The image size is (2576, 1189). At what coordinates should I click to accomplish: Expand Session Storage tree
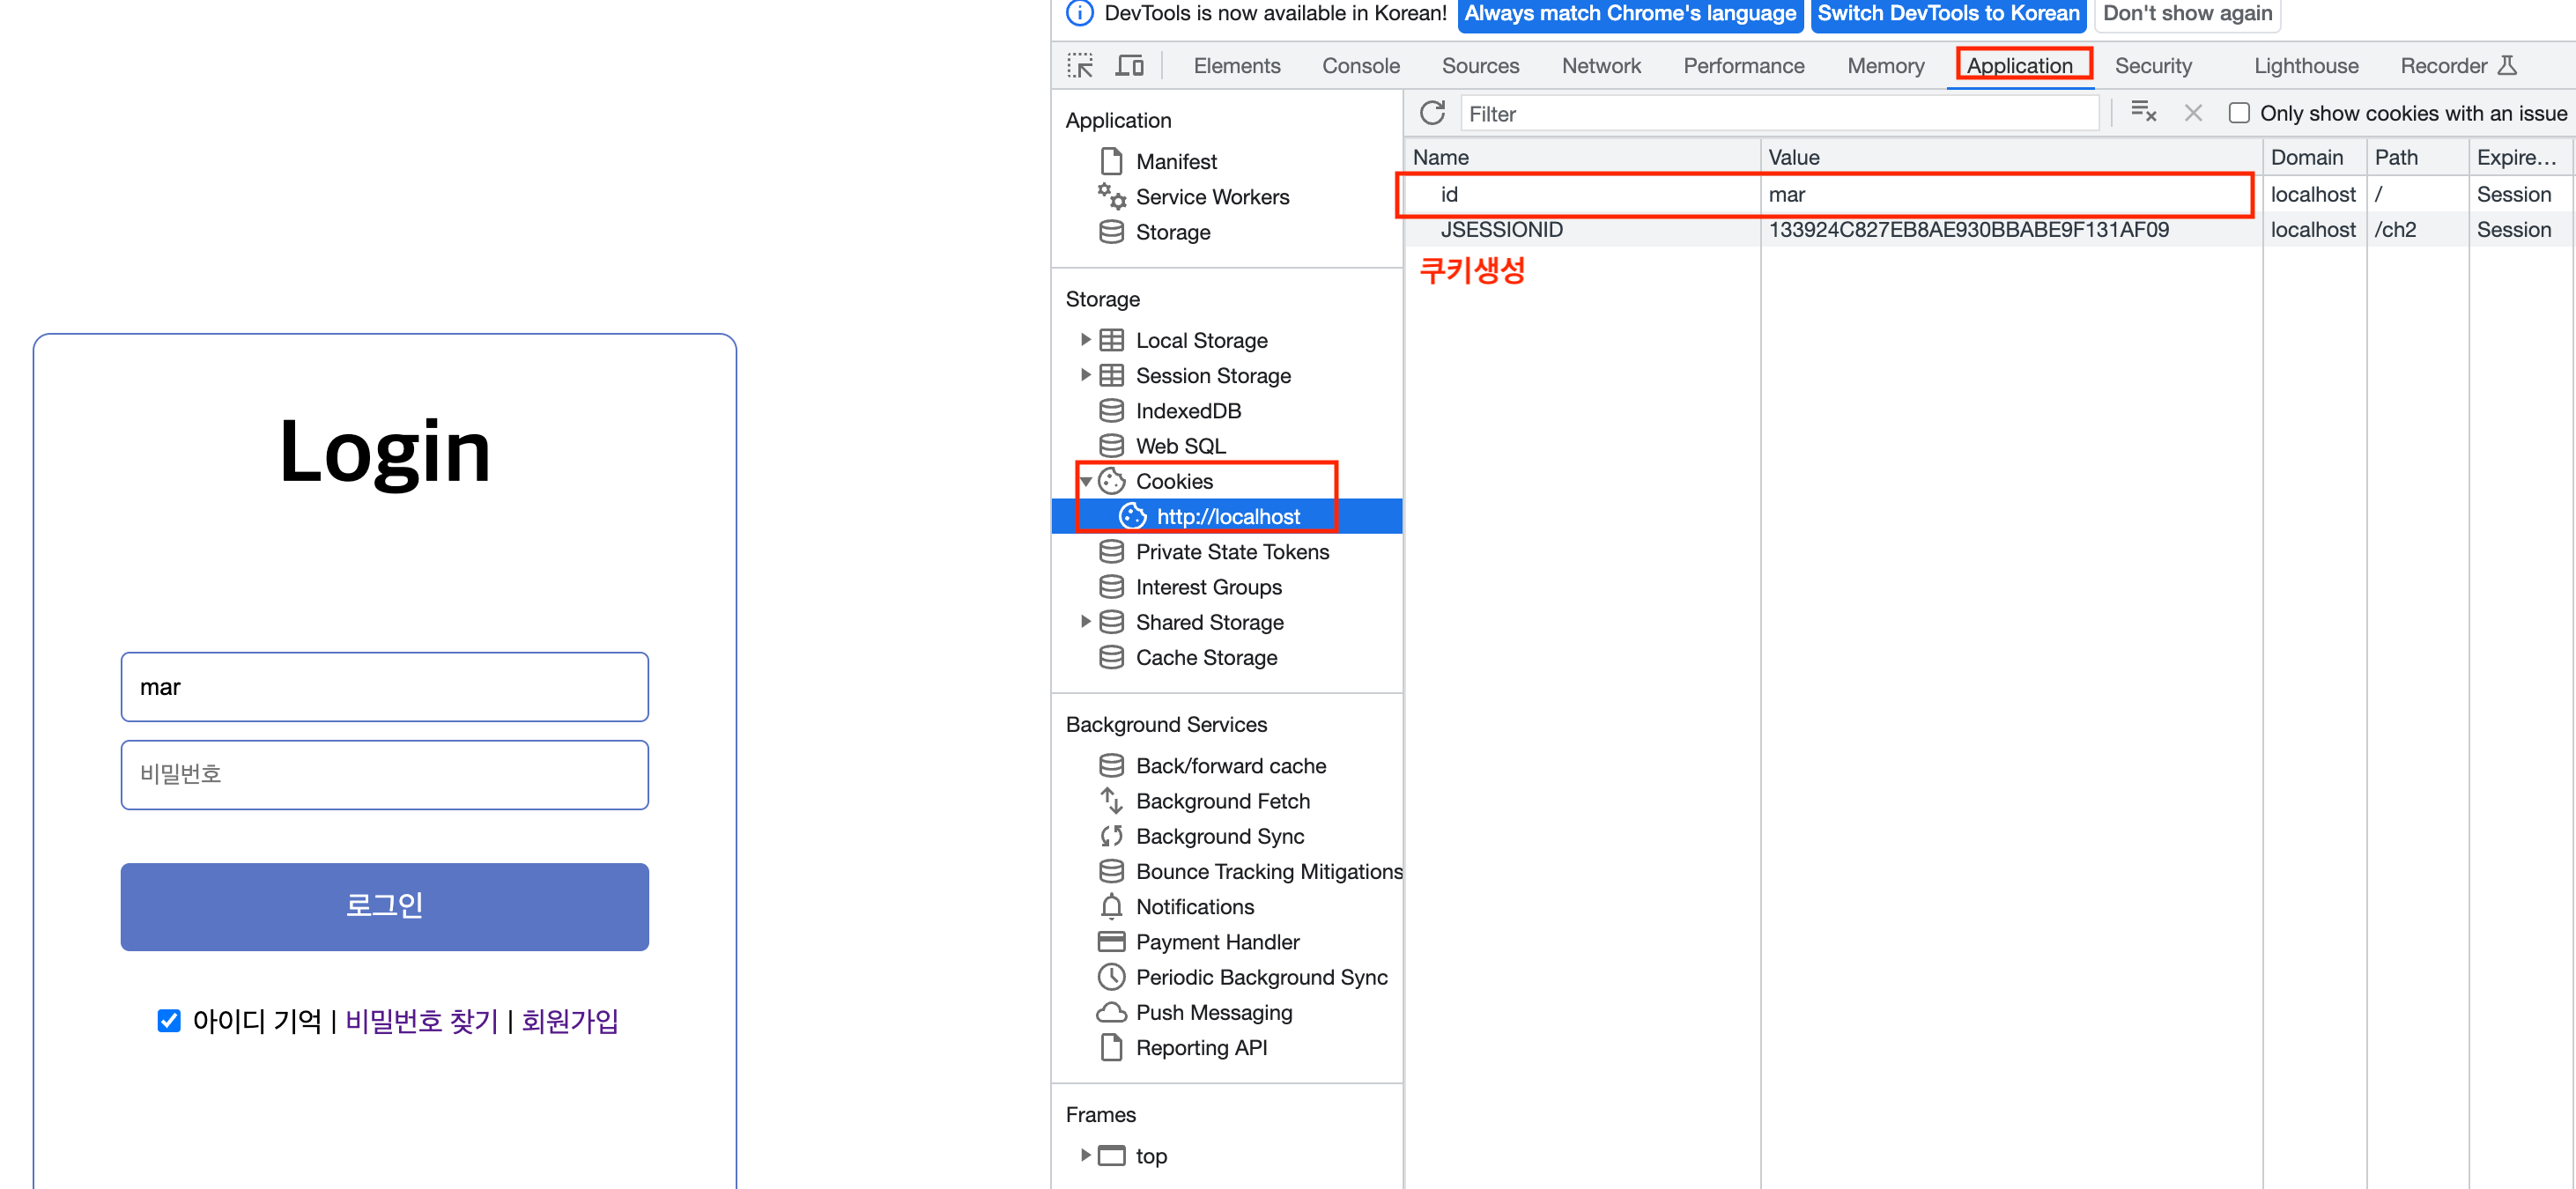(1085, 375)
